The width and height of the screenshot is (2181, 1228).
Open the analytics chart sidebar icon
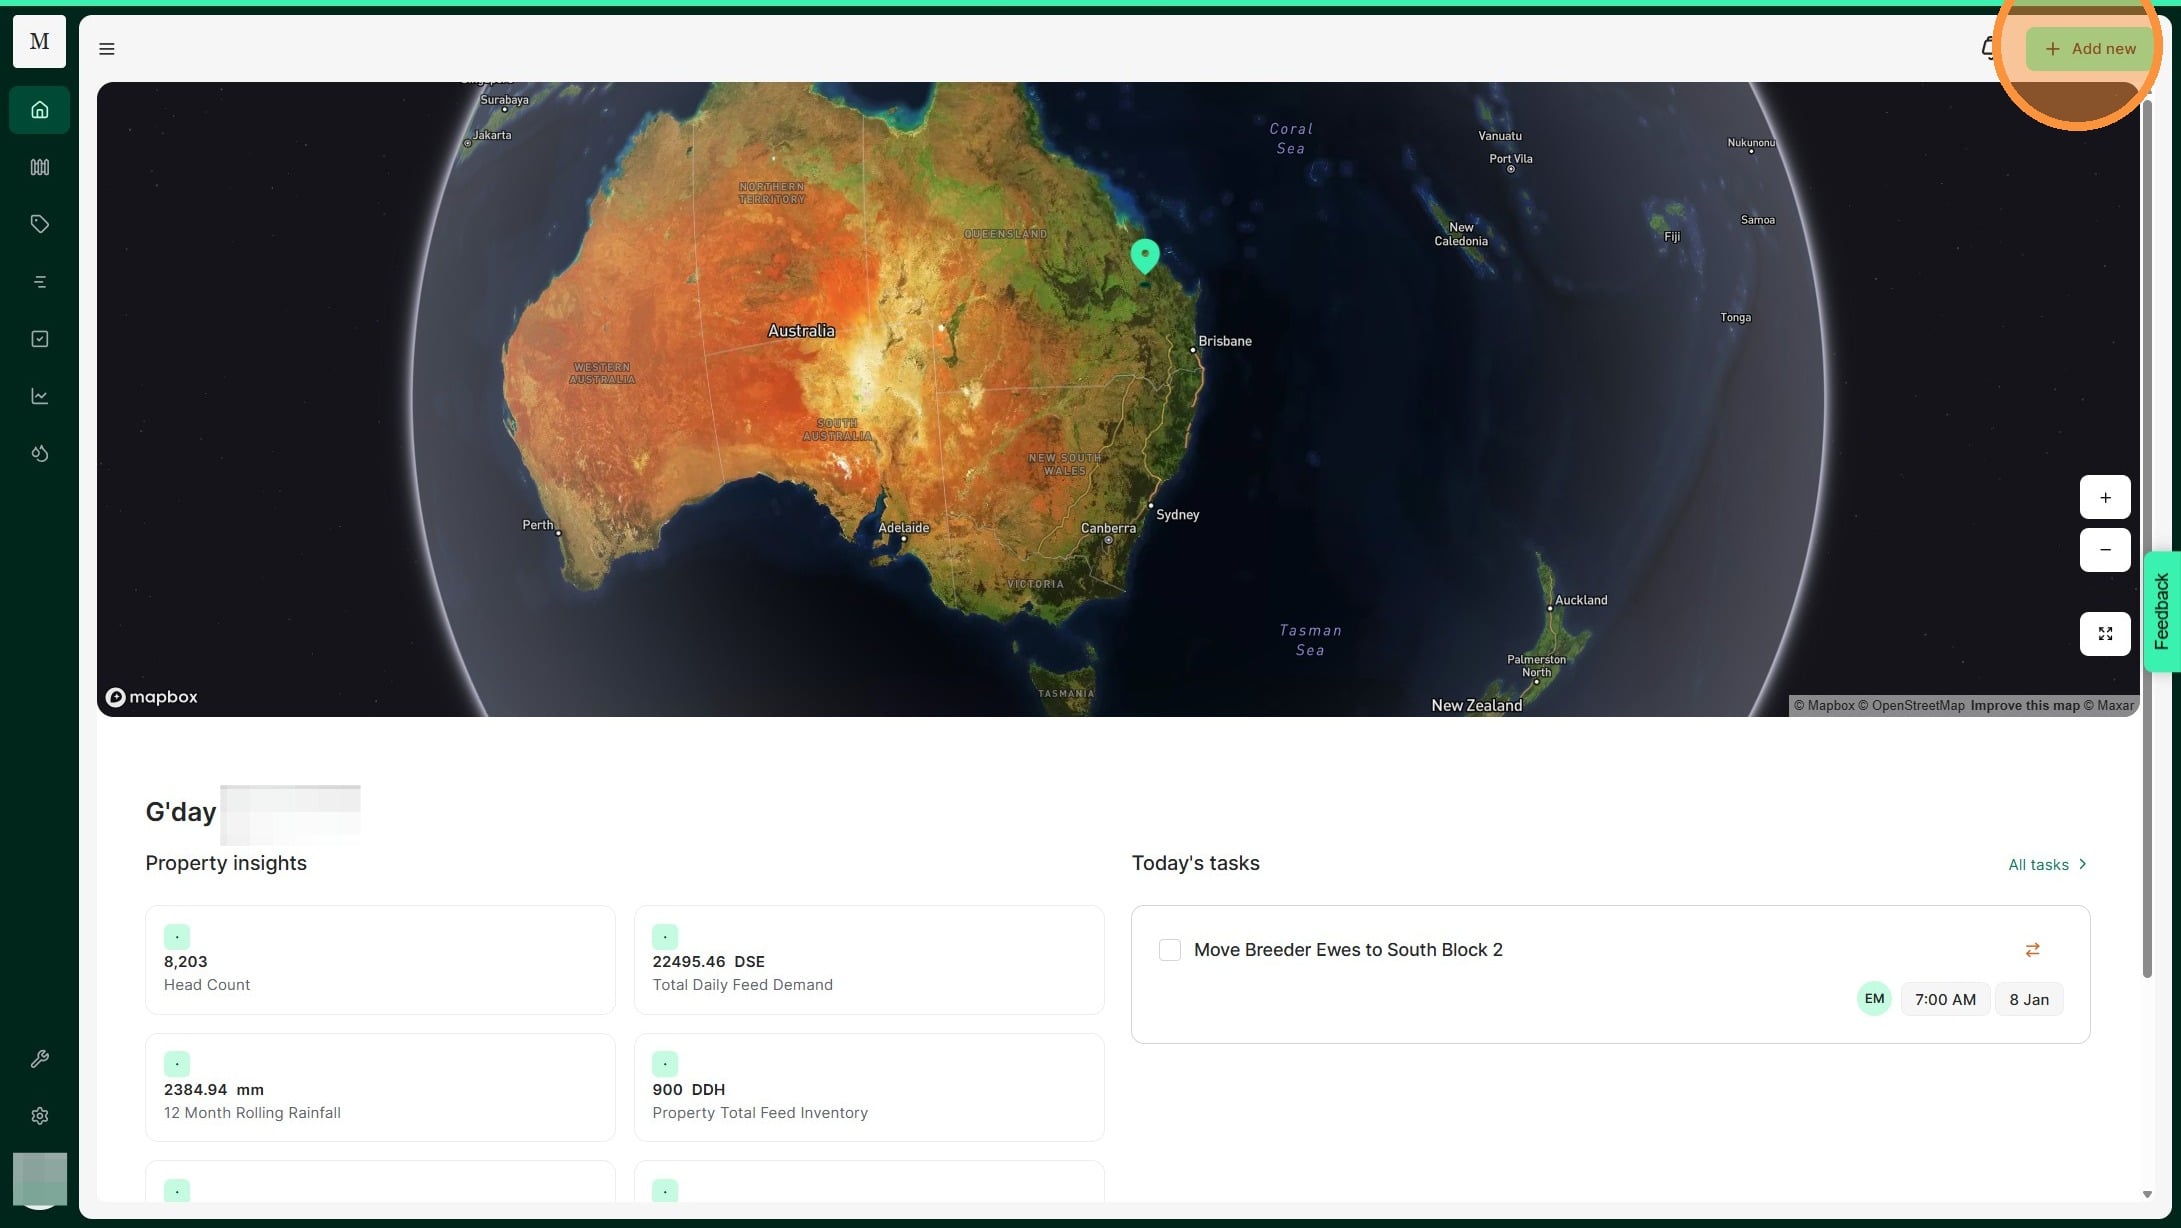pos(39,396)
